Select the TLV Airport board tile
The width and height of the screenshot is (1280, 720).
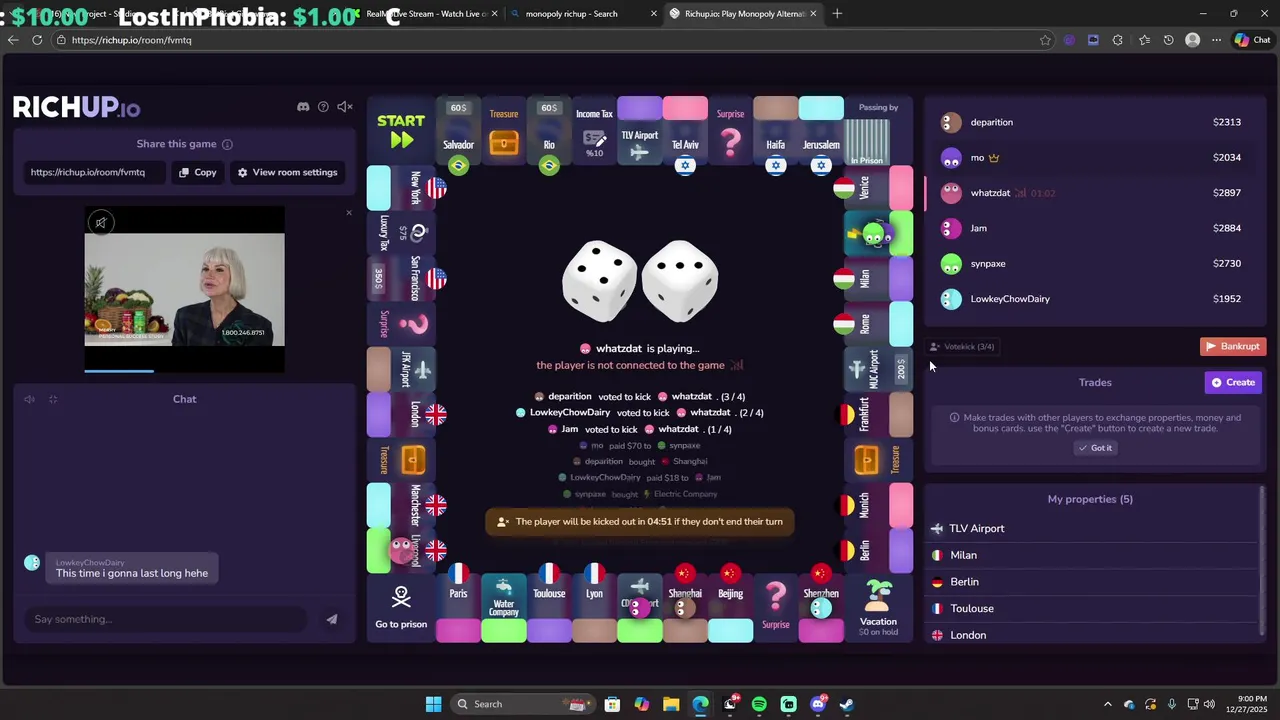[640, 131]
